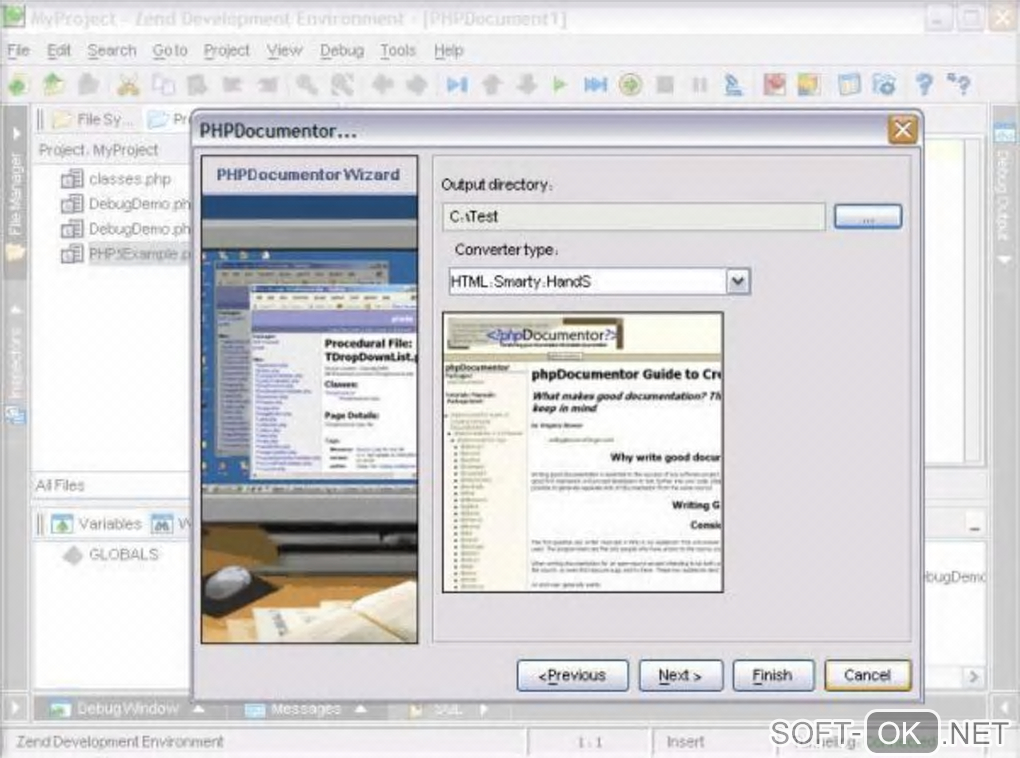Click the blue double-arrow Go icon
The height and width of the screenshot is (758, 1020).
pyautogui.click(x=595, y=85)
